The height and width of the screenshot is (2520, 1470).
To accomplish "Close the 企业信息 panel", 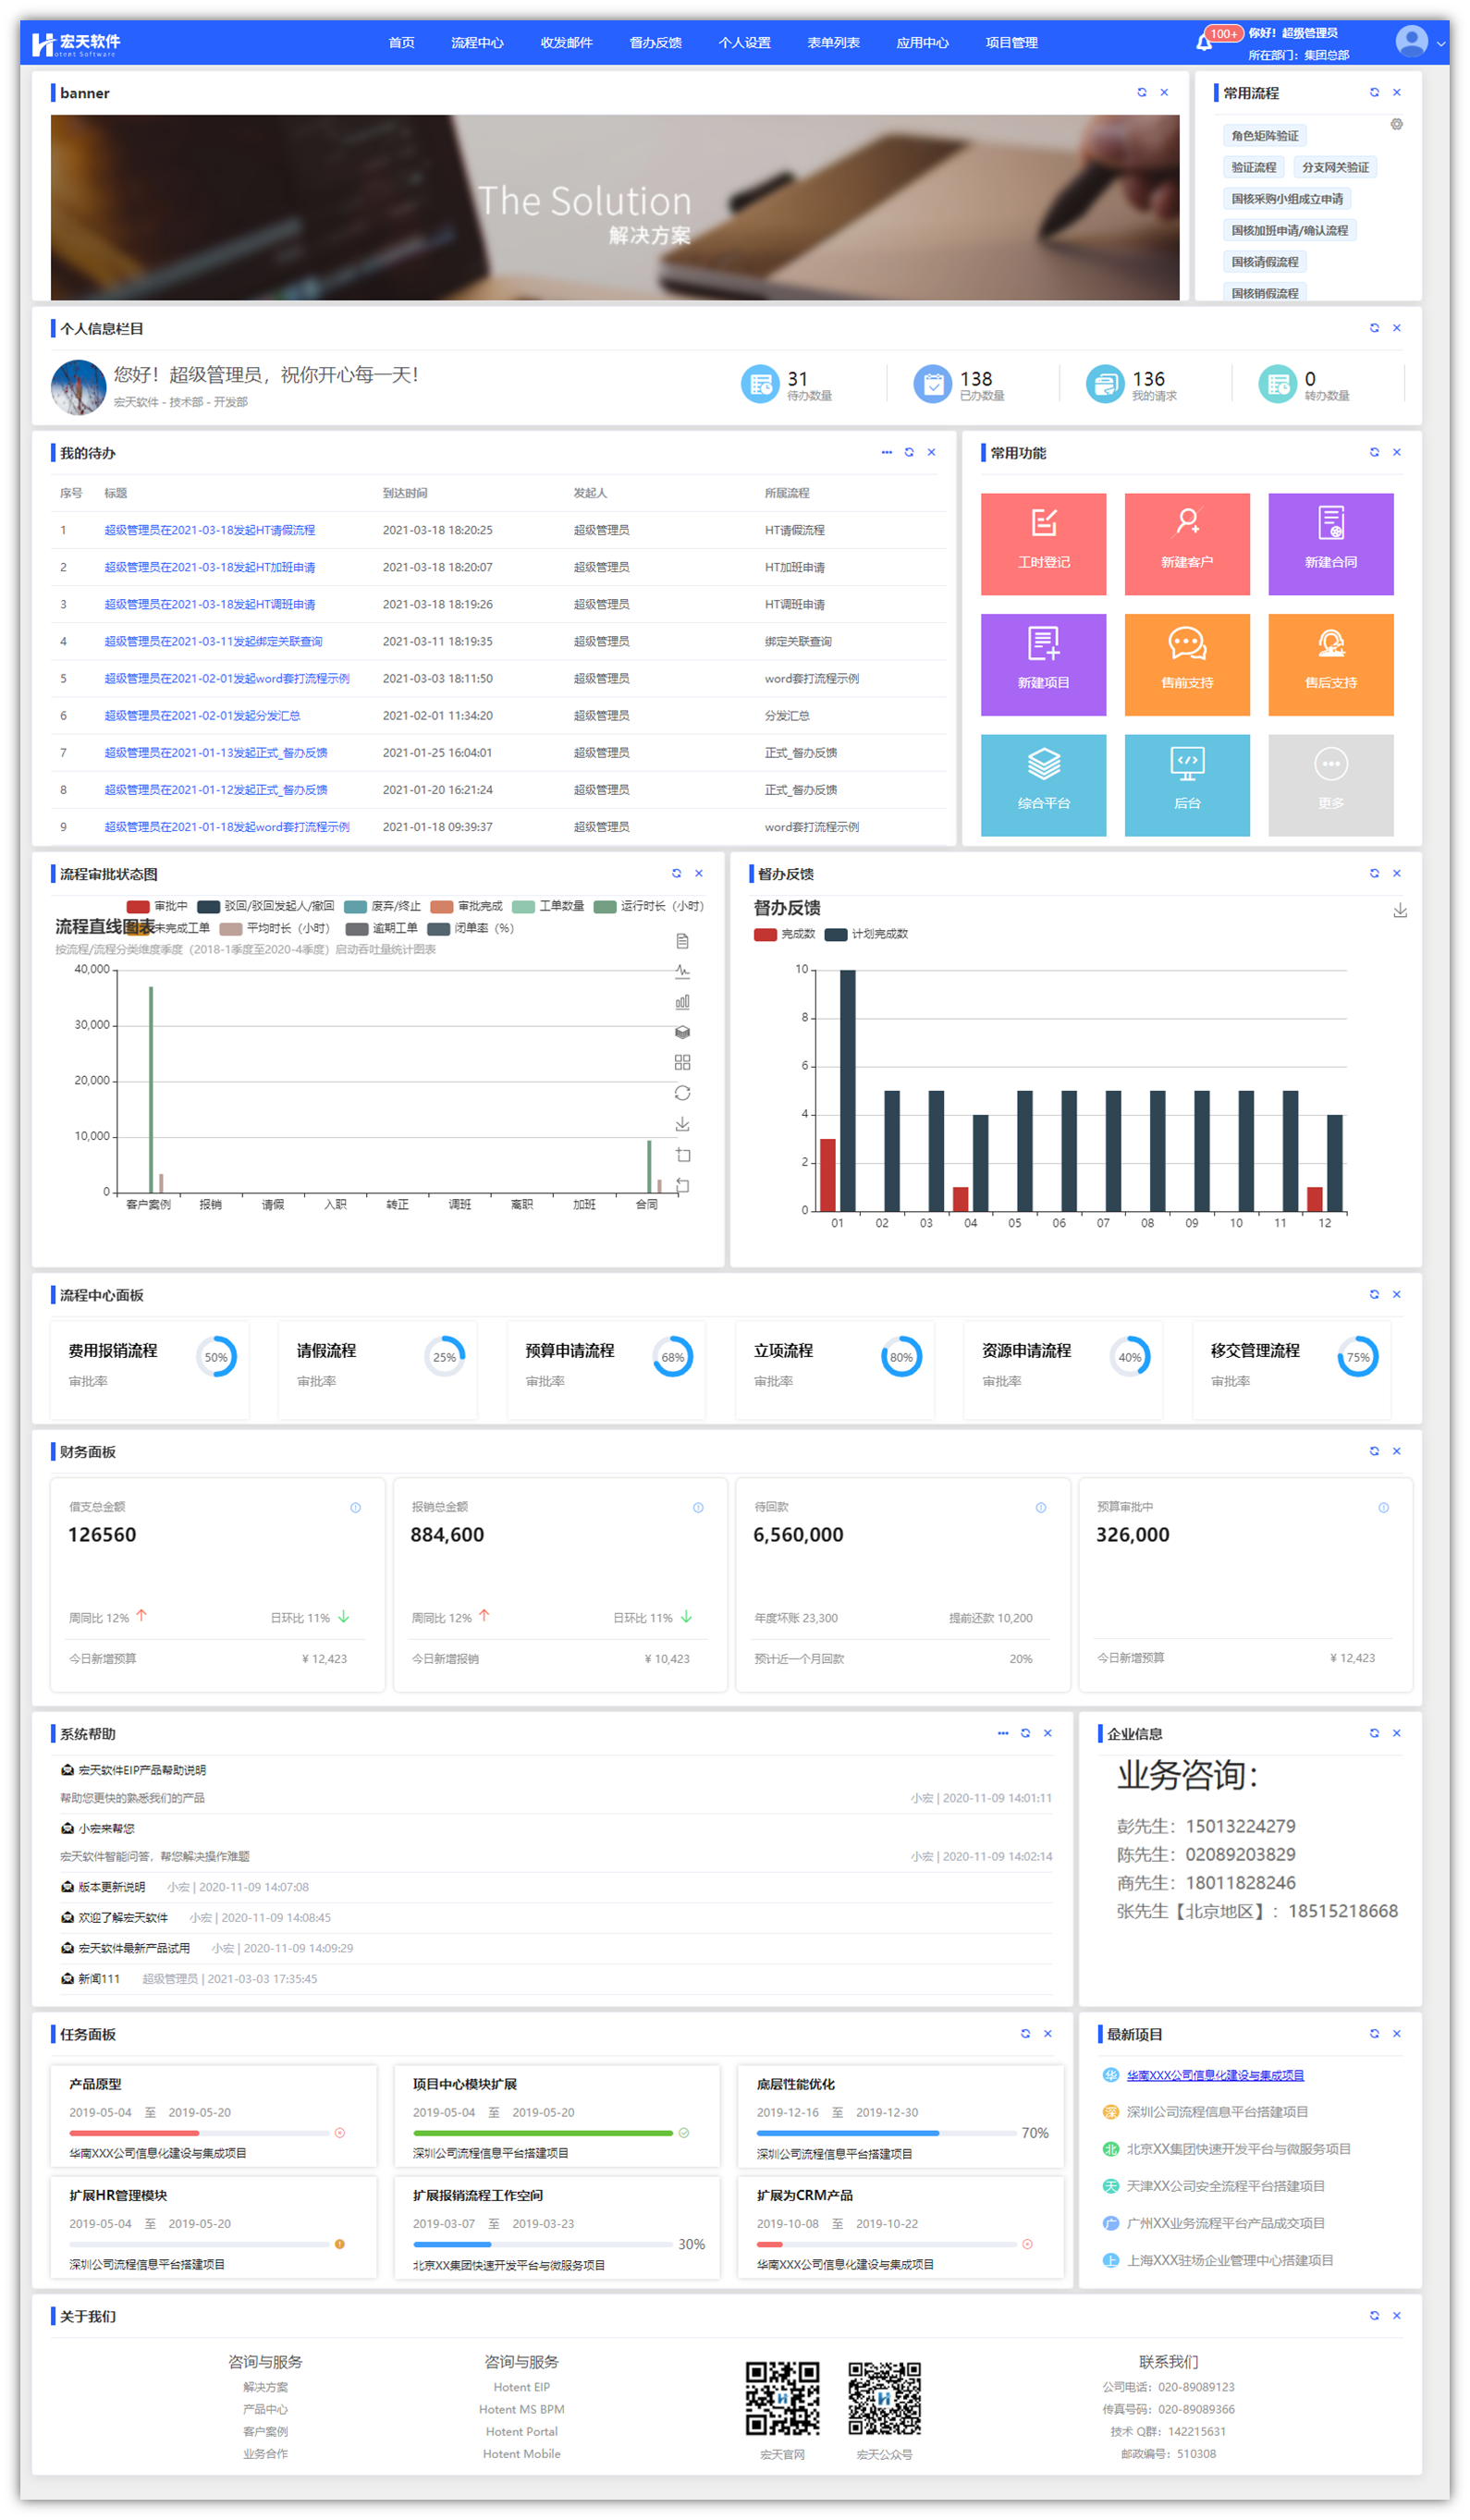I will point(1397,1733).
